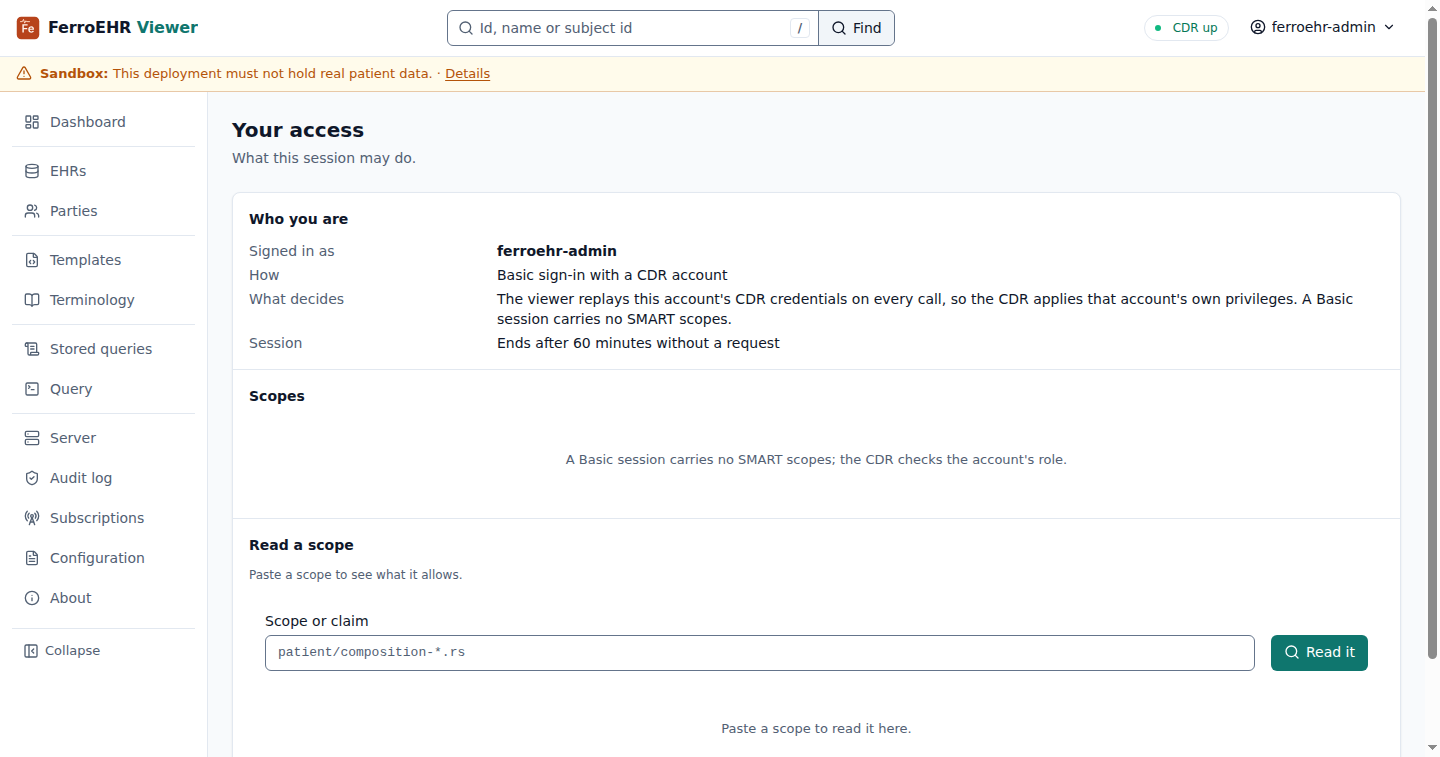Click the 'ferroehr-admin' signed-in value
The width and height of the screenshot is (1440, 757).
pyautogui.click(x=557, y=251)
